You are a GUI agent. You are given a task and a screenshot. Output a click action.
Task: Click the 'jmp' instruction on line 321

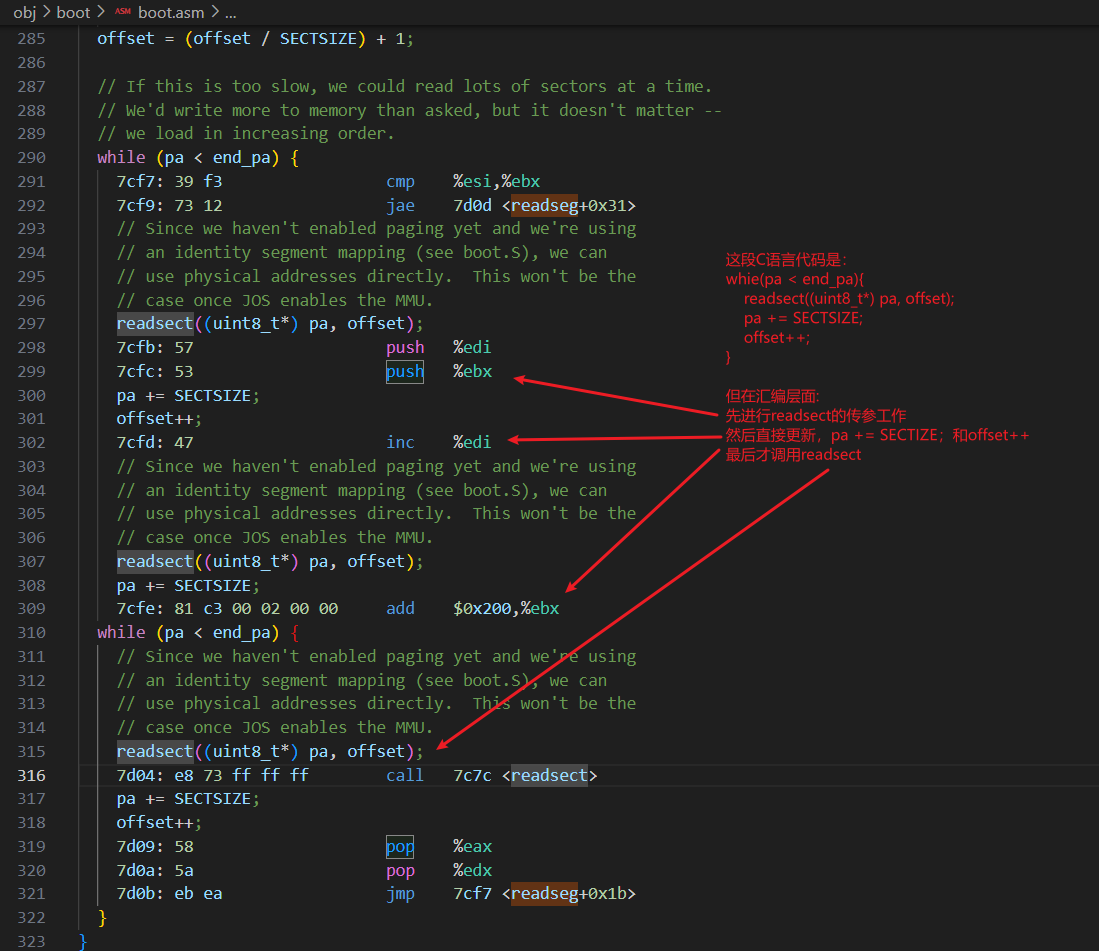click(400, 894)
